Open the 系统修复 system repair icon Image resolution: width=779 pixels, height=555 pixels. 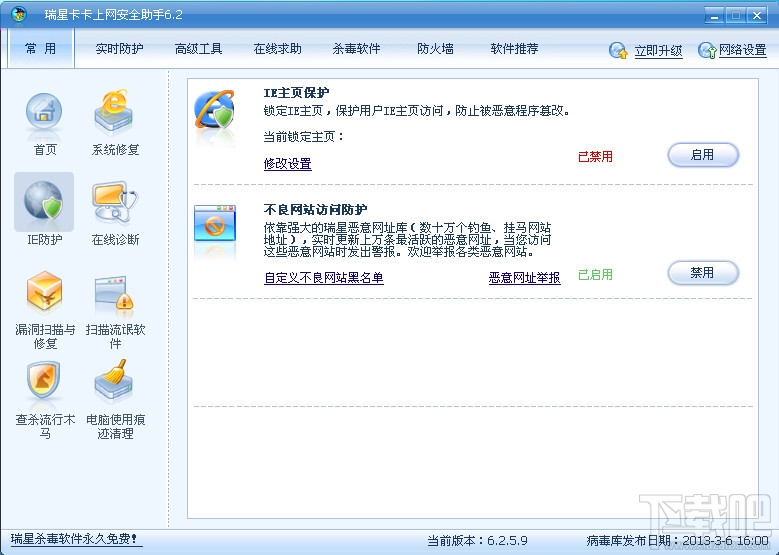click(x=114, y=112)
